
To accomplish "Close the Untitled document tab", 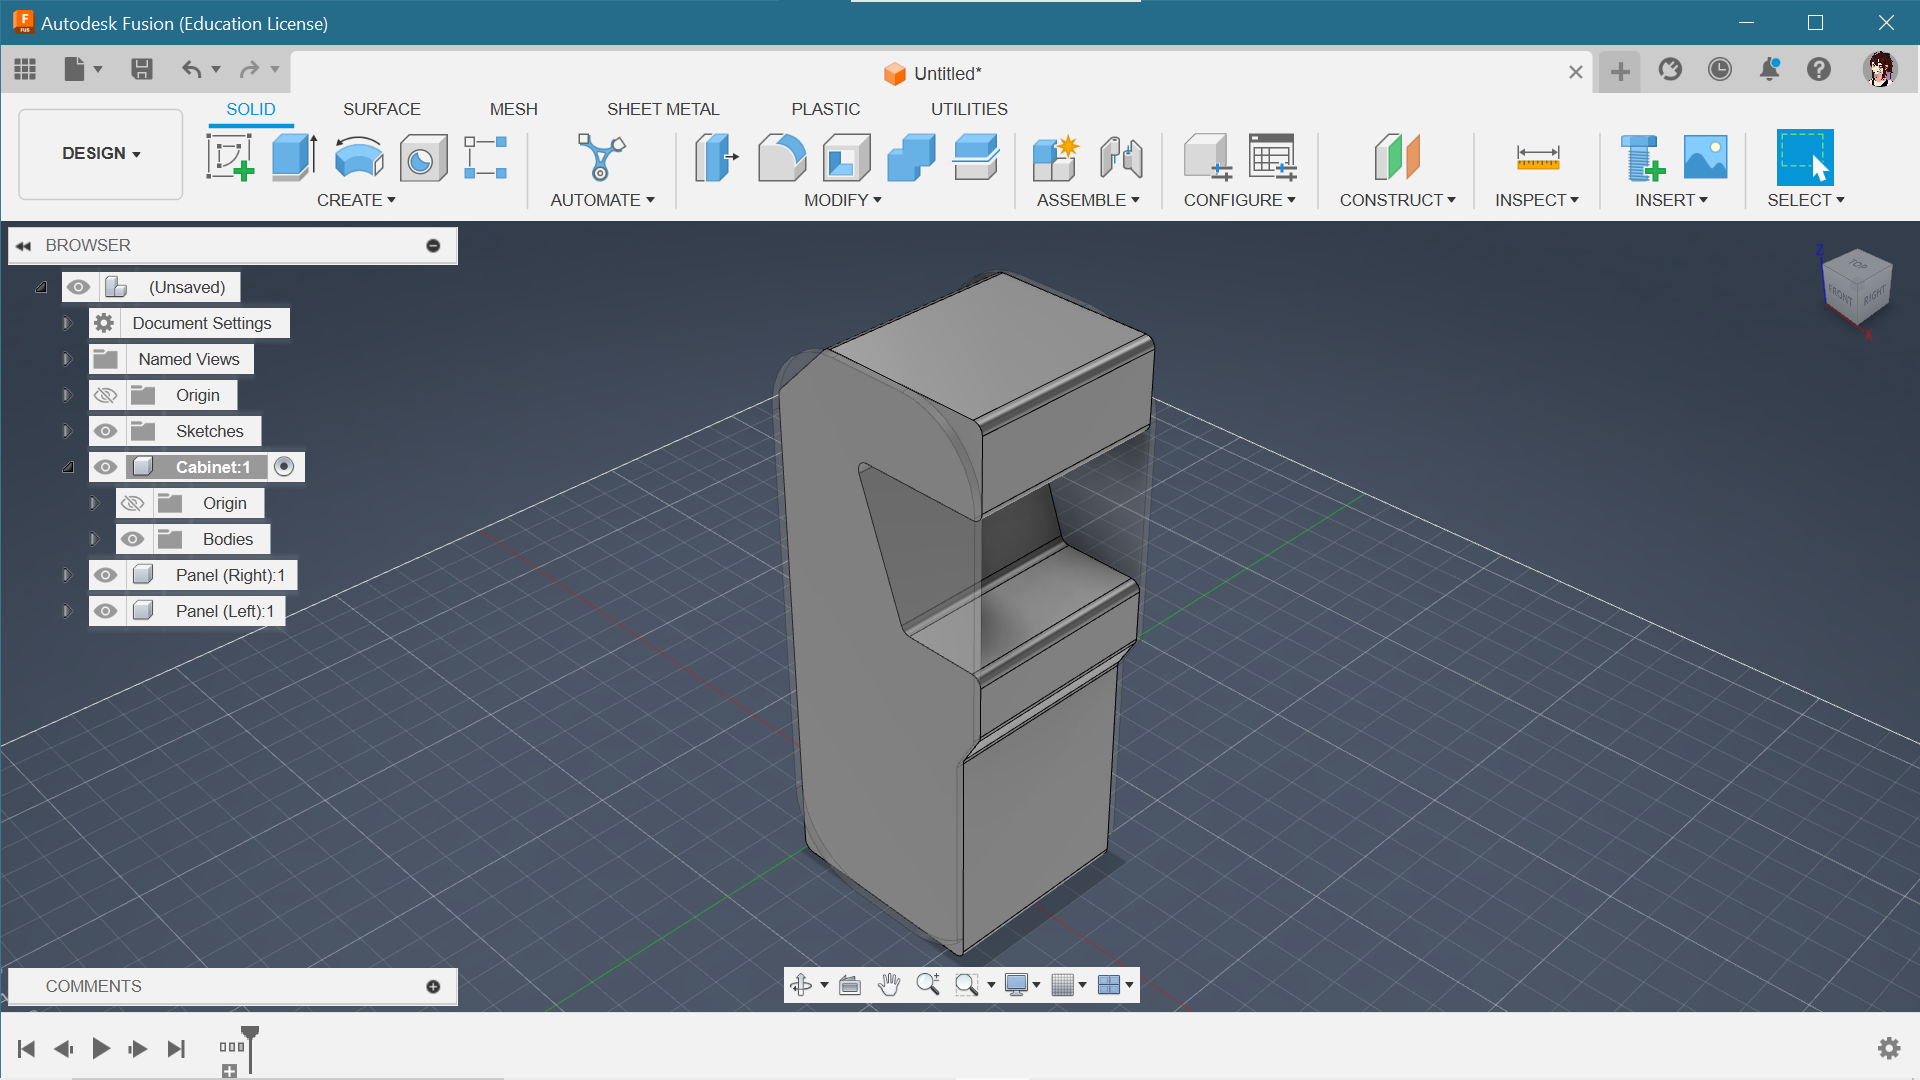I will click(1575, 72).
